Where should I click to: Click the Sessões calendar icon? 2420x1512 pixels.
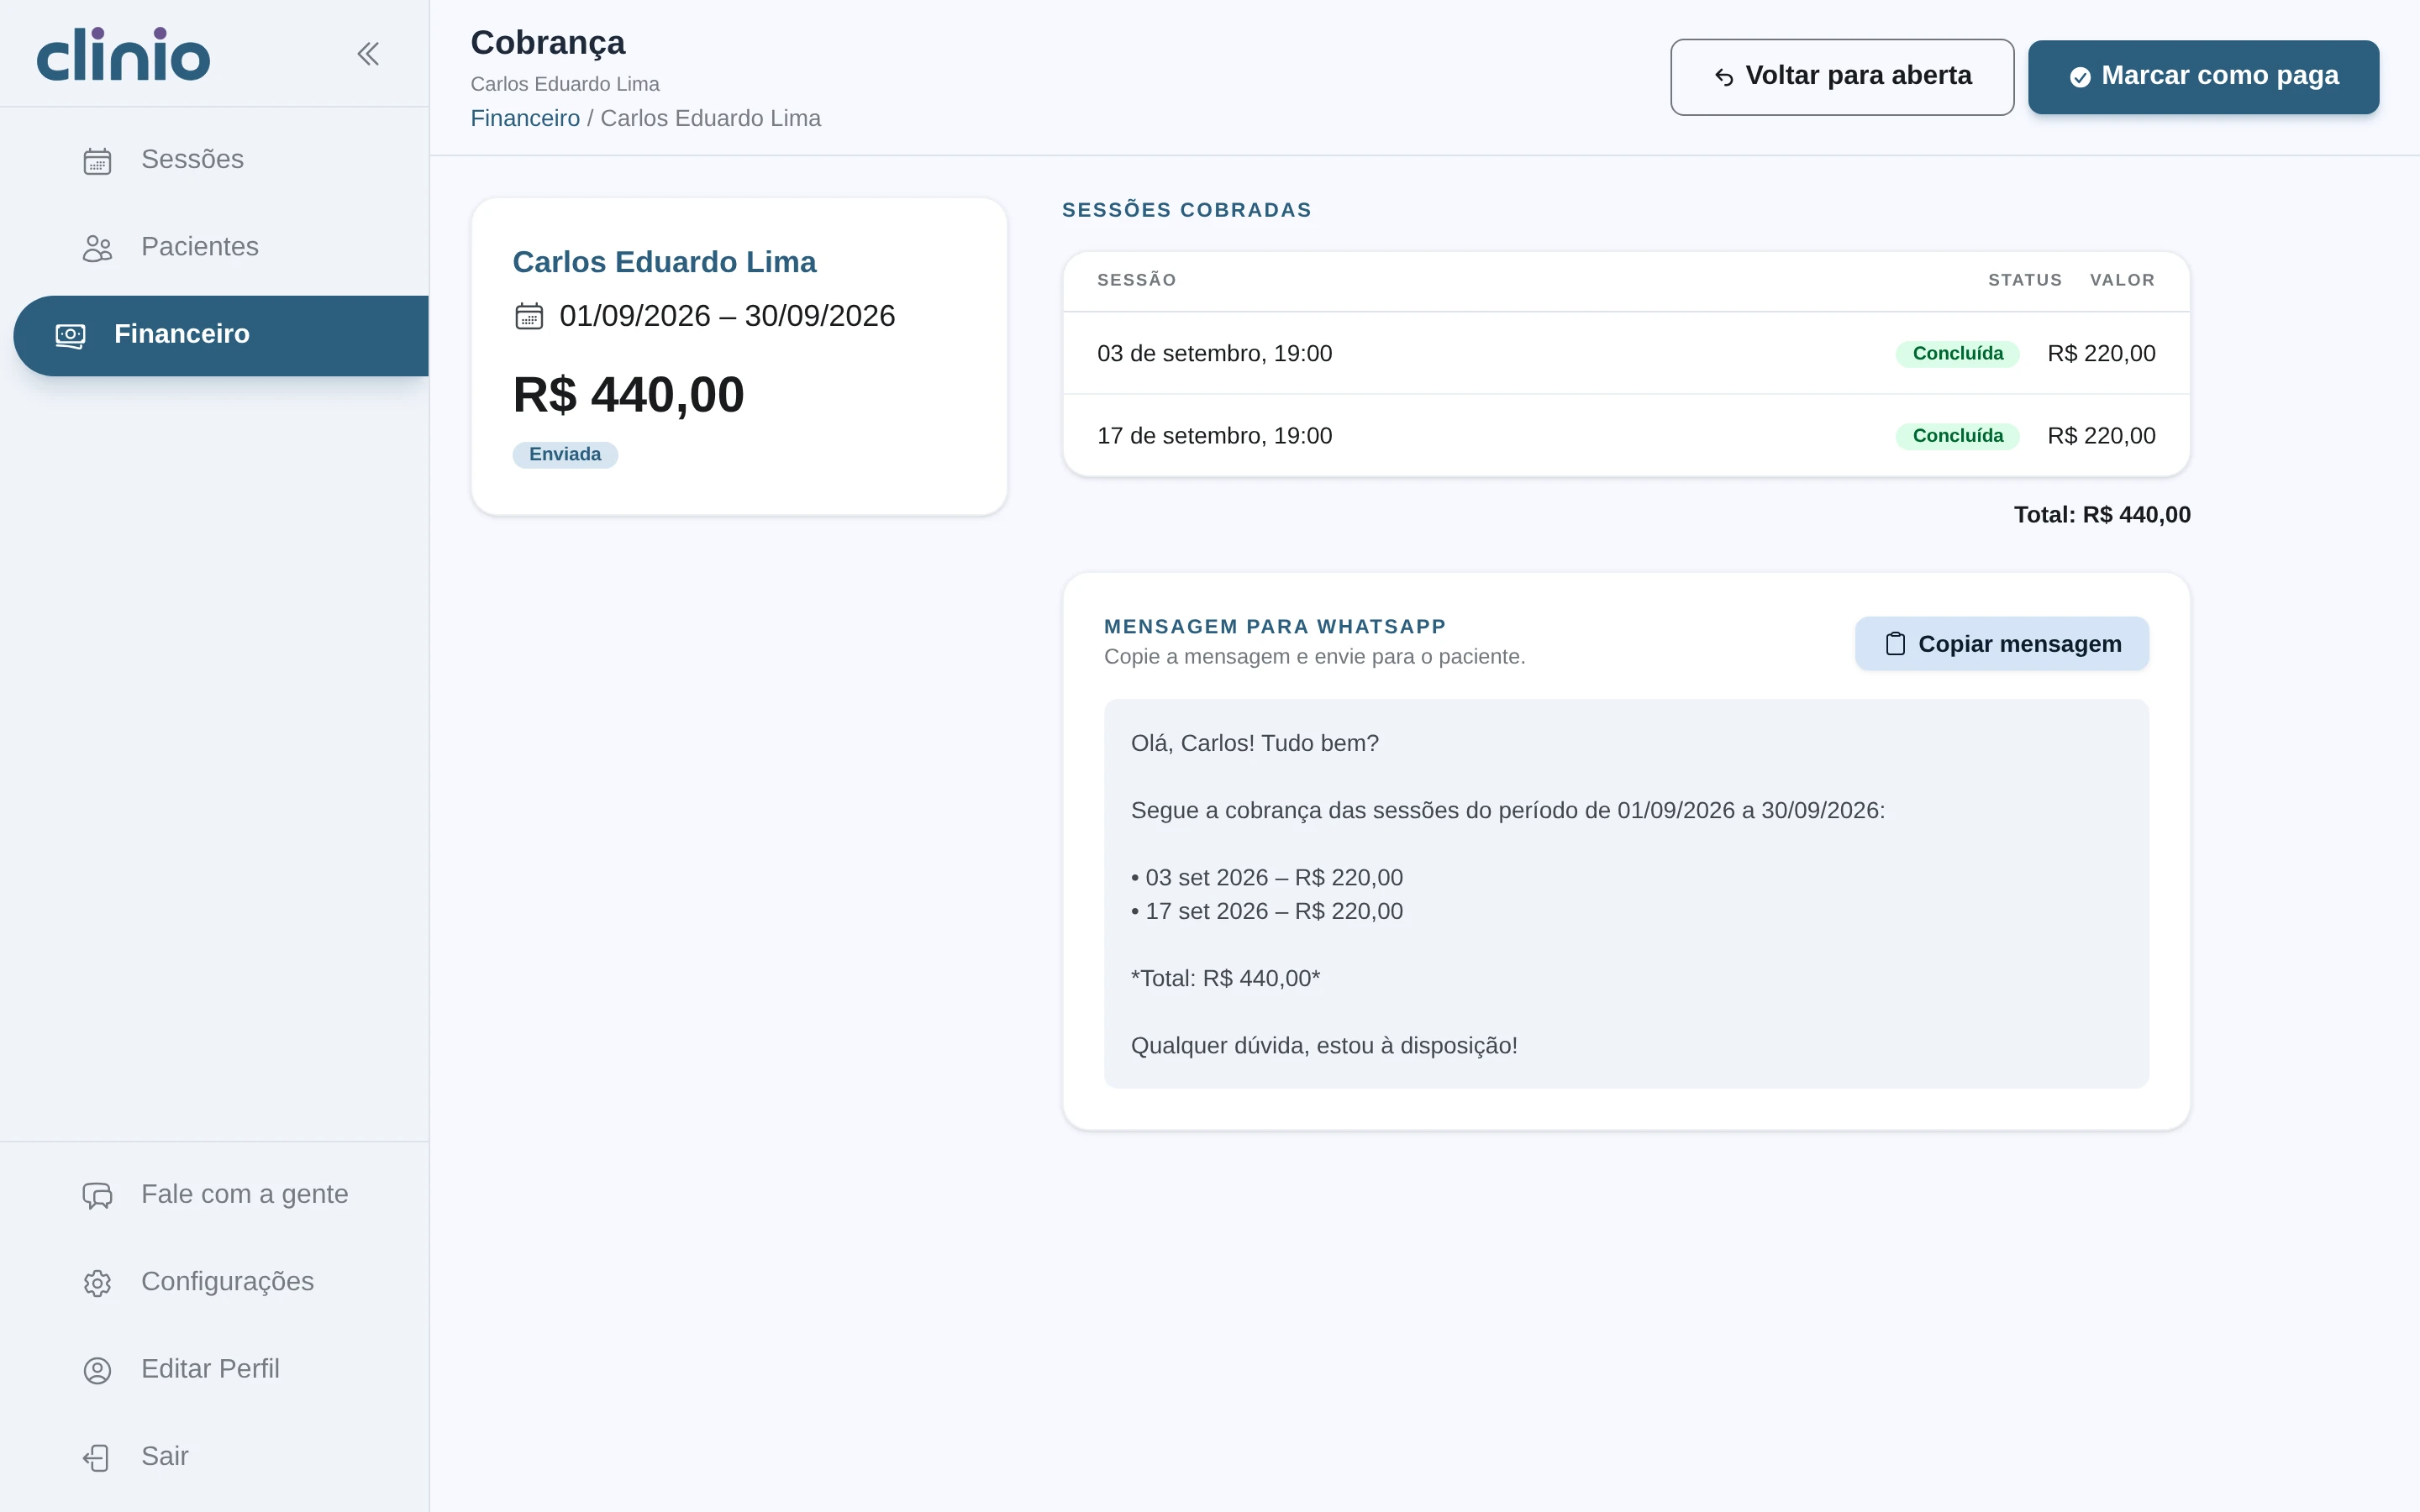pyautogui.click(x=97, y=161)
